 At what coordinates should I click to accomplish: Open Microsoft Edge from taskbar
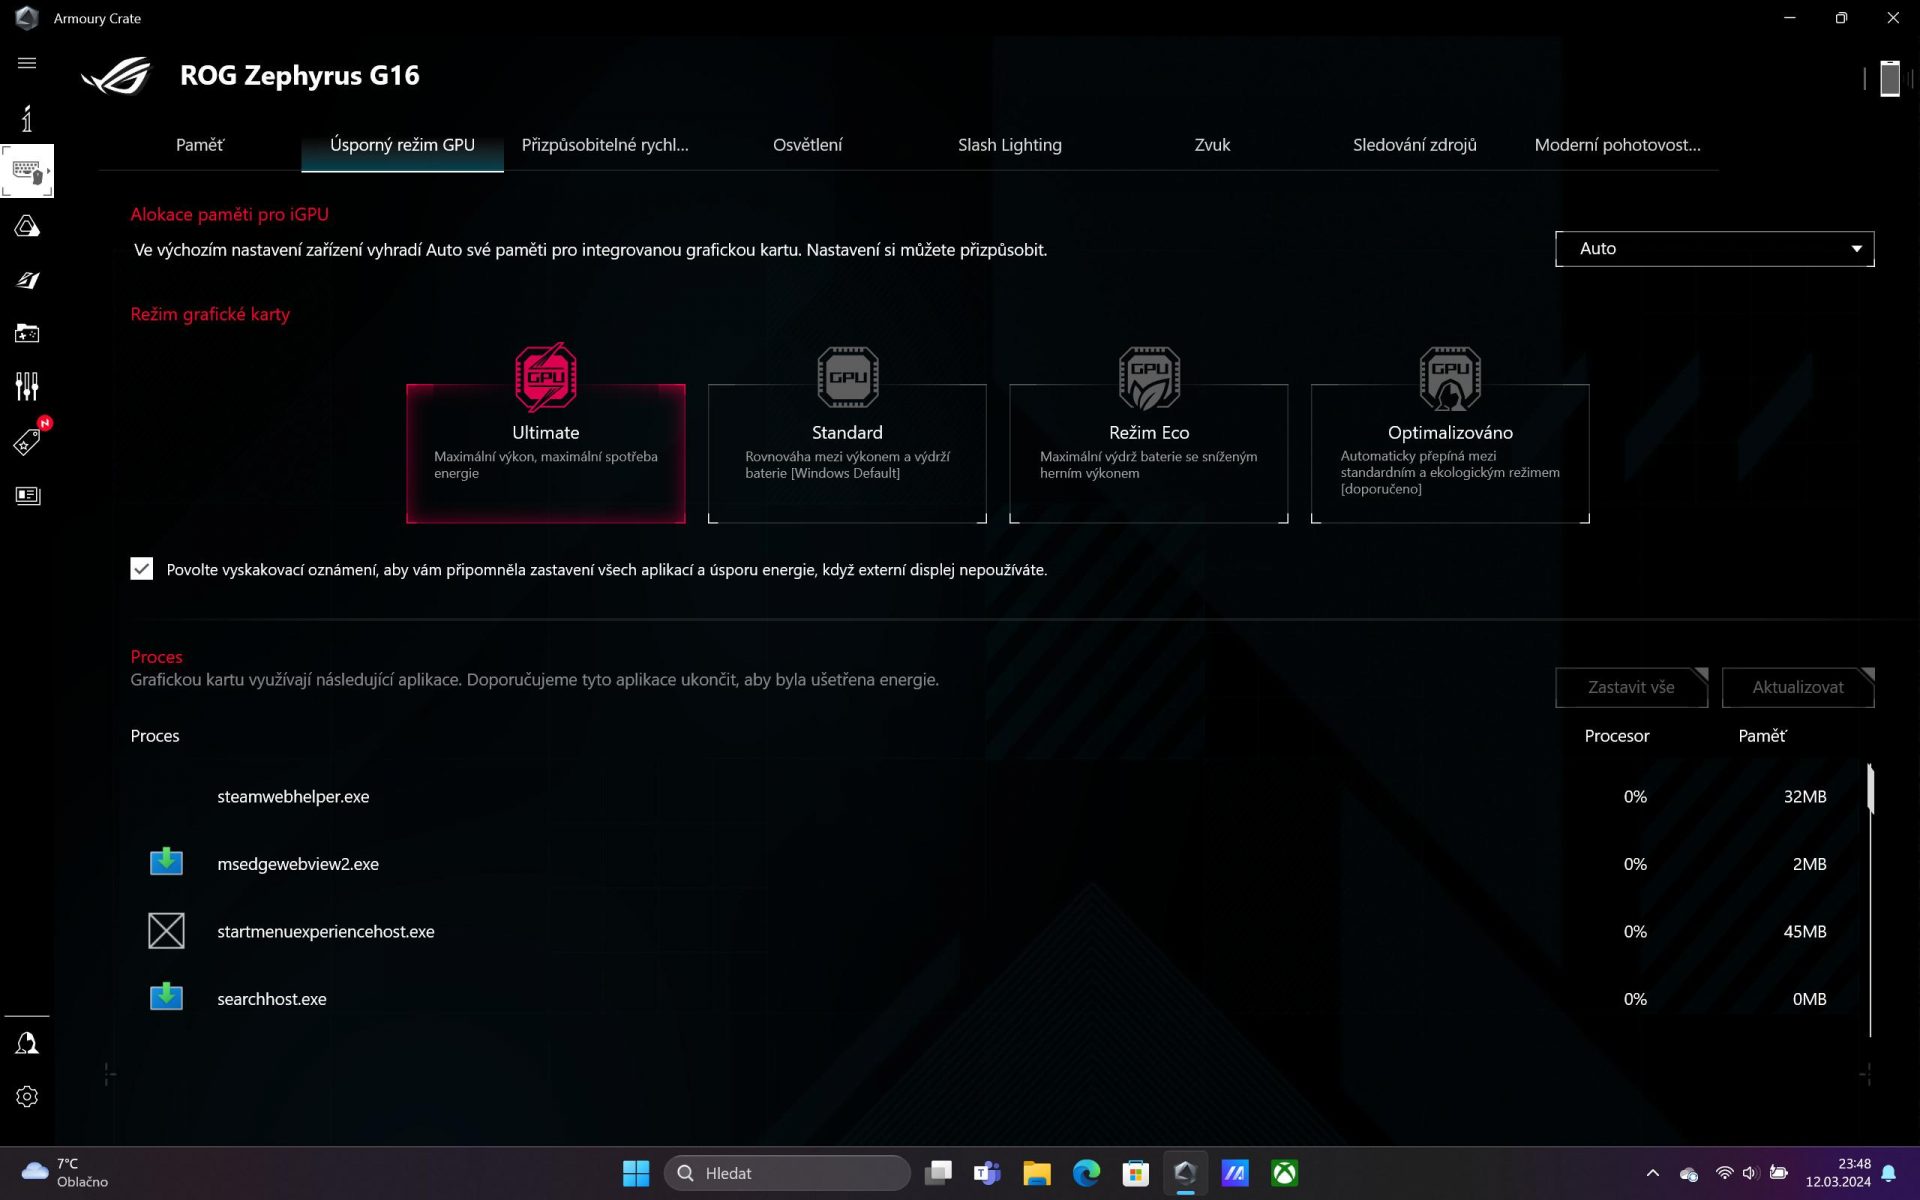point(1086,1173)
